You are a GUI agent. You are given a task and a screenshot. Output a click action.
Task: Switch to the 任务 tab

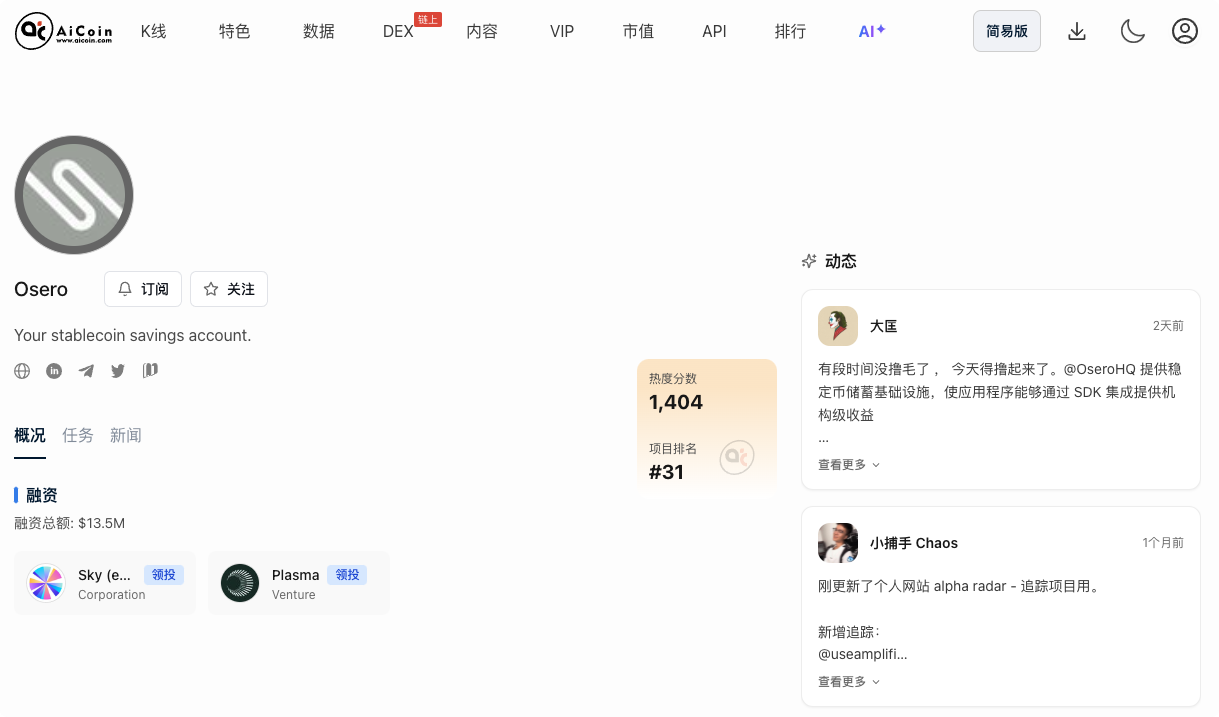point(78,435)
